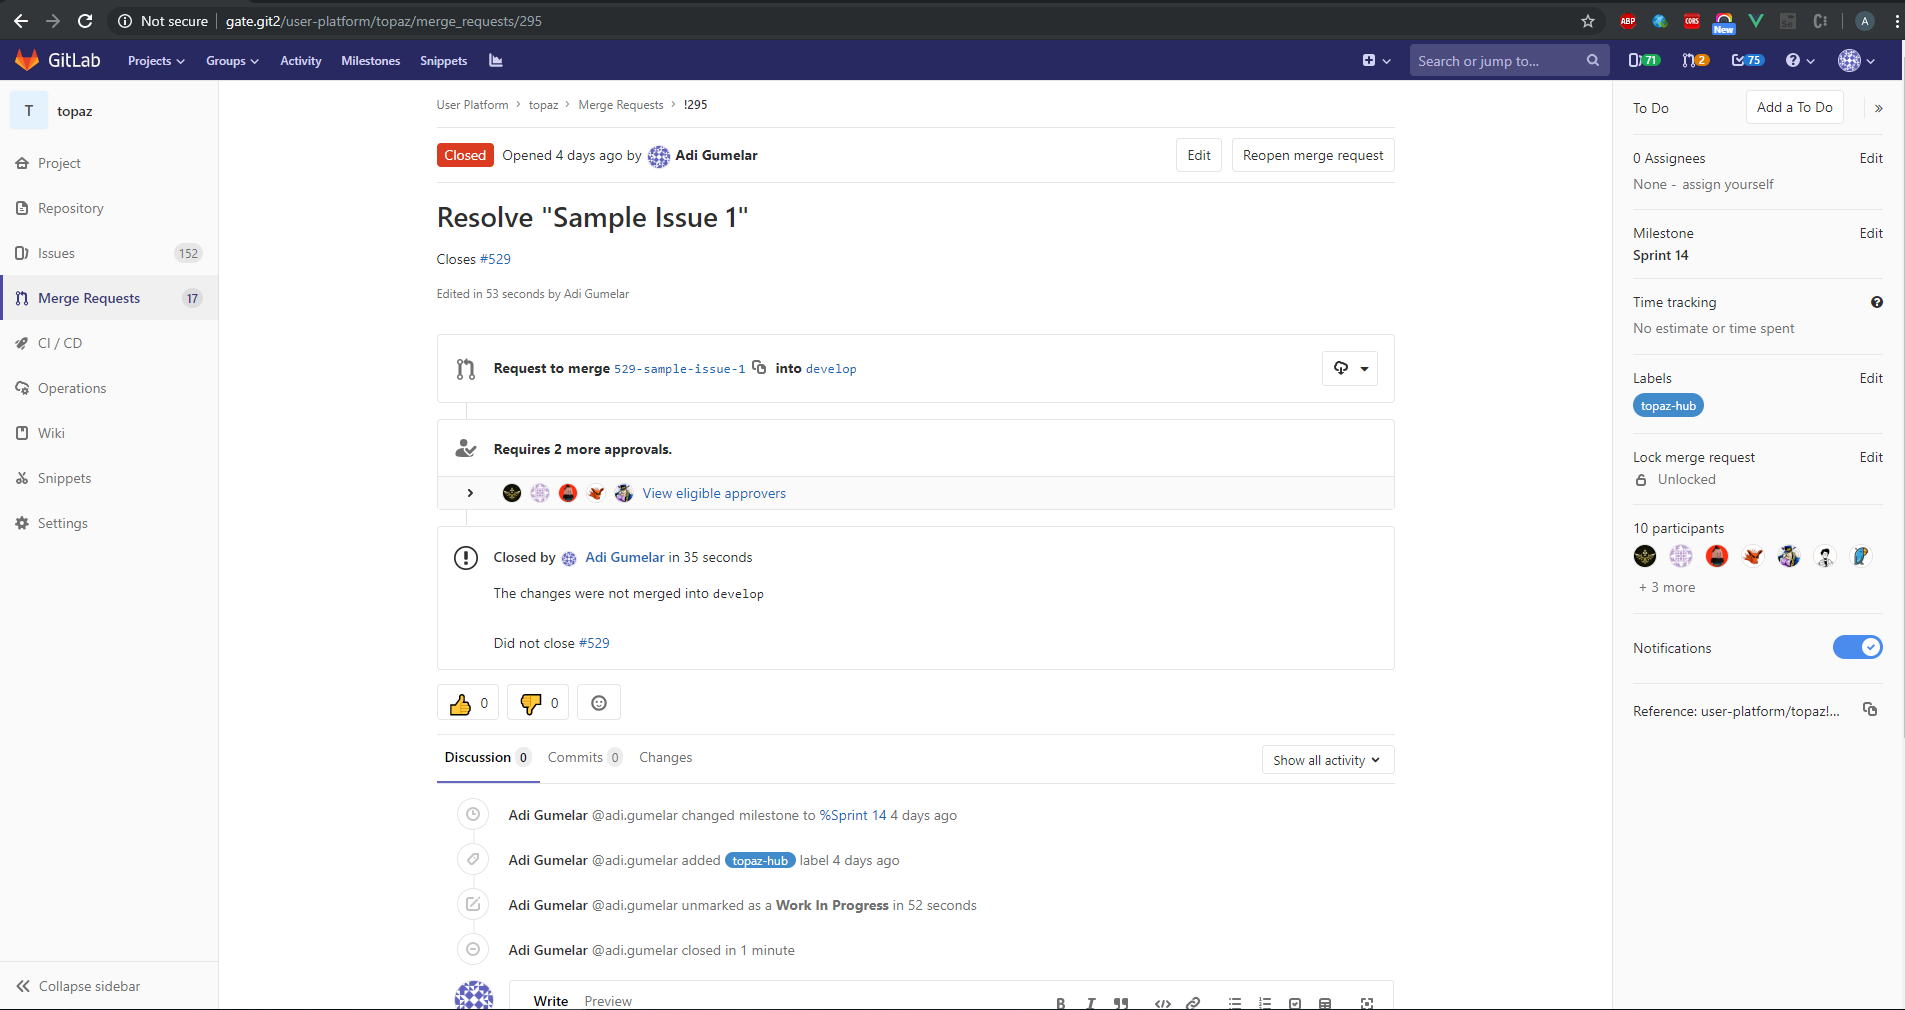Switch to the Changes tab
Viewport: 1905px width, 1010px height.
[665, 758]
